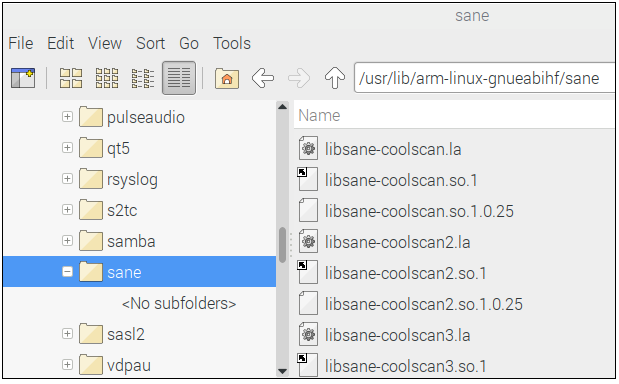Sort files by the Name column header

coord(454,115)
